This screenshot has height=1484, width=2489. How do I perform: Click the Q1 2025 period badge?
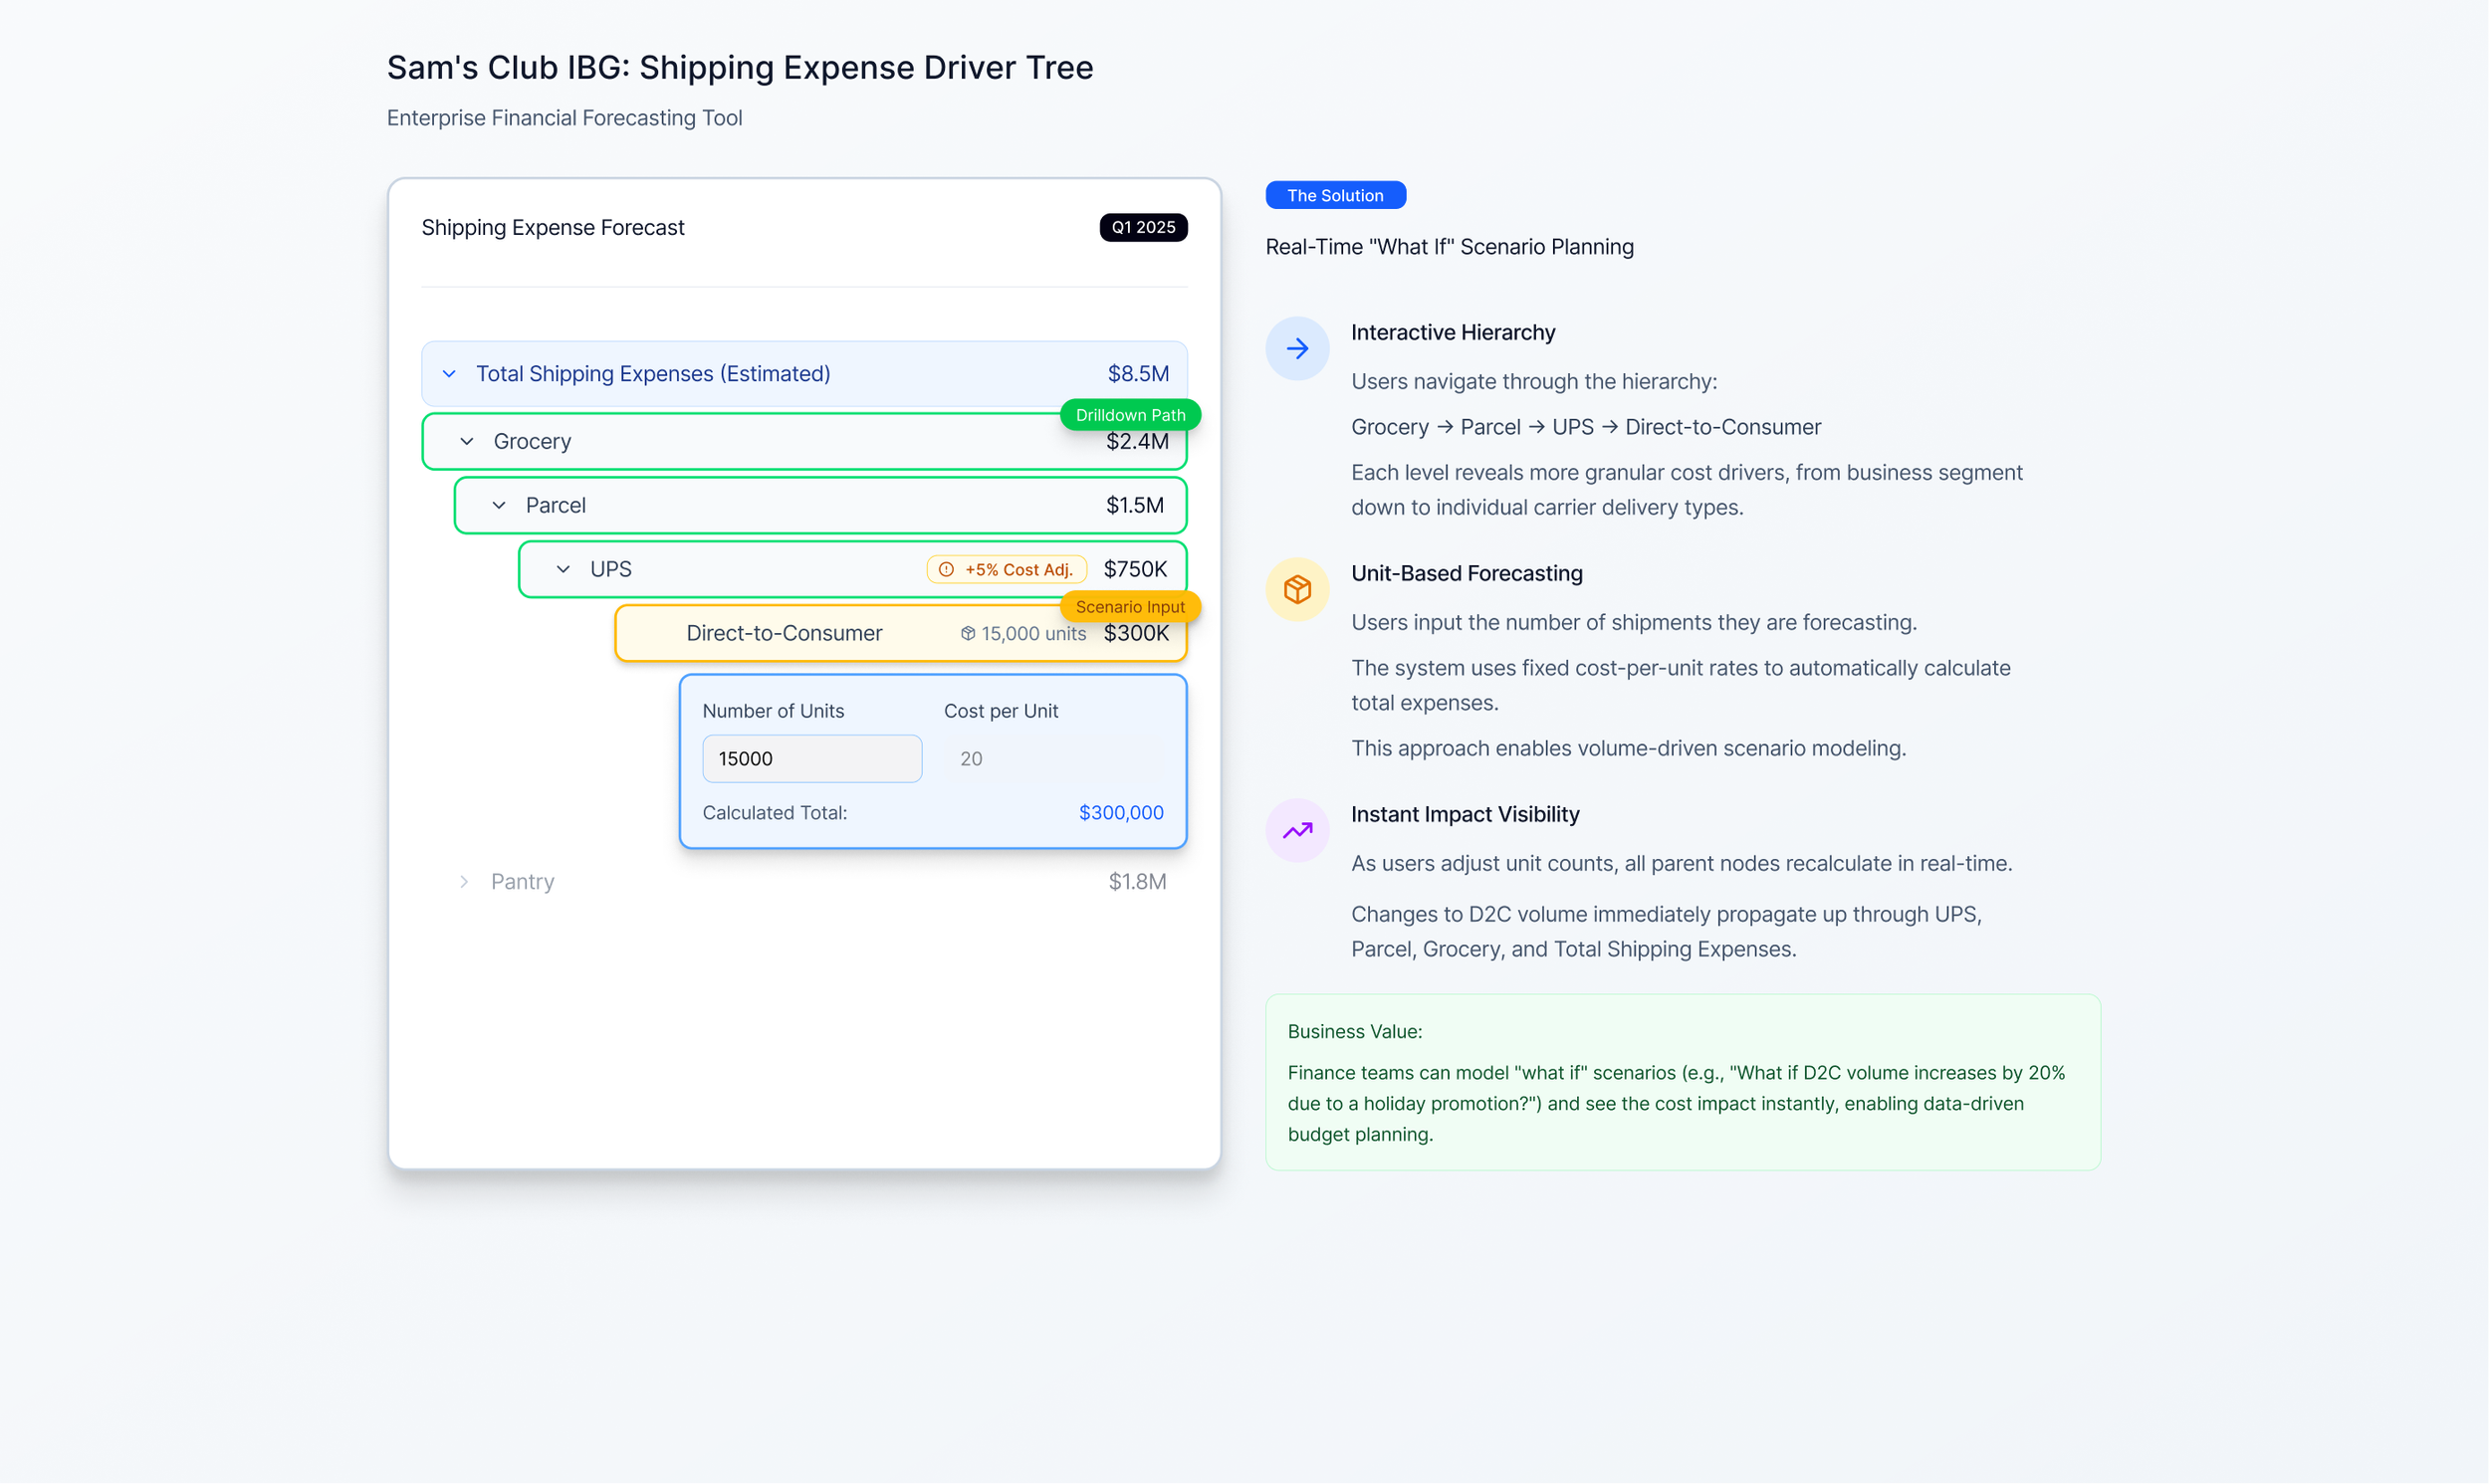[1143, 227]
